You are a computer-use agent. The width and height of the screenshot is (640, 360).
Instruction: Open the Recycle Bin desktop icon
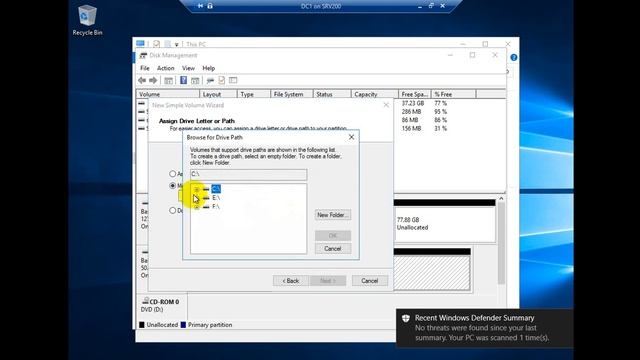tap(87, 20)
